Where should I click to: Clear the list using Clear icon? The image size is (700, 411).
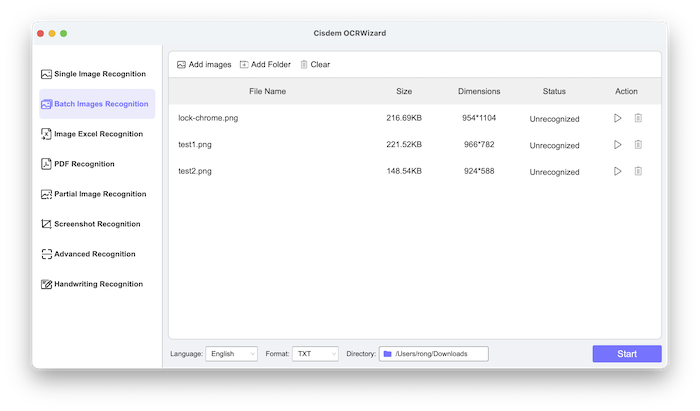pos(304,65)
